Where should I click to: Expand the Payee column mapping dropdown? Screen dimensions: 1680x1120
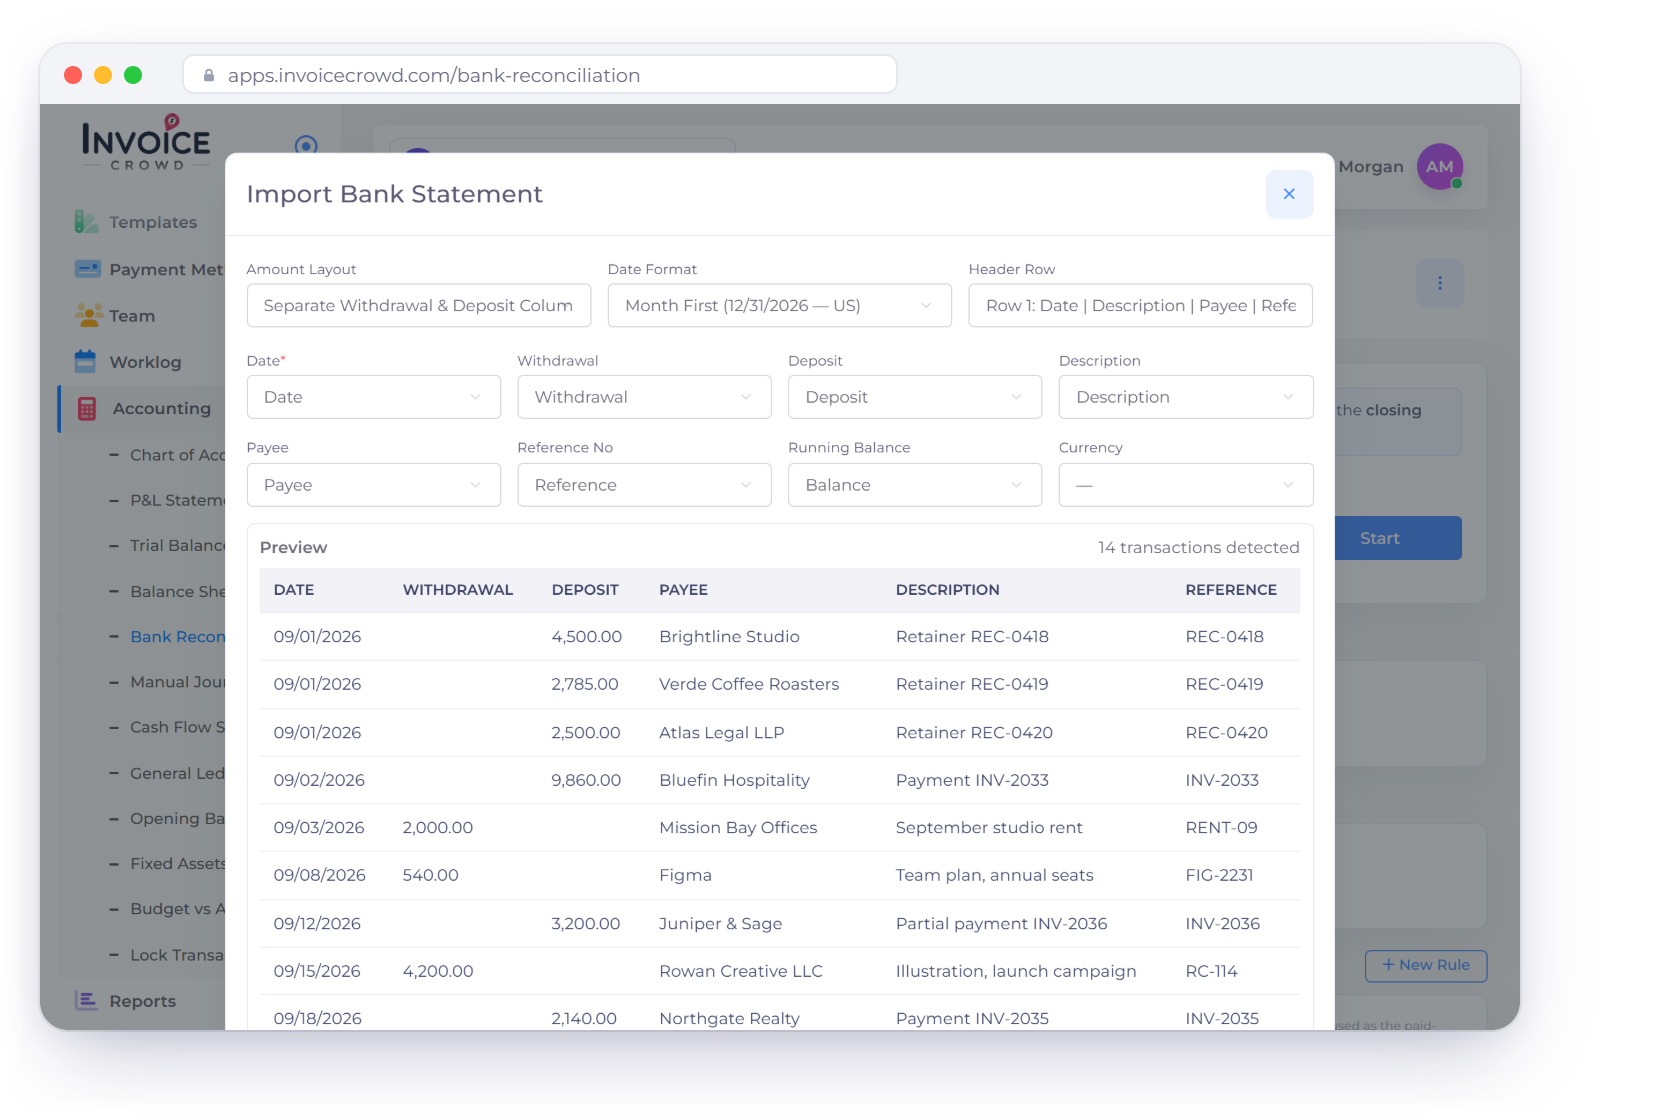coord(374,485)
